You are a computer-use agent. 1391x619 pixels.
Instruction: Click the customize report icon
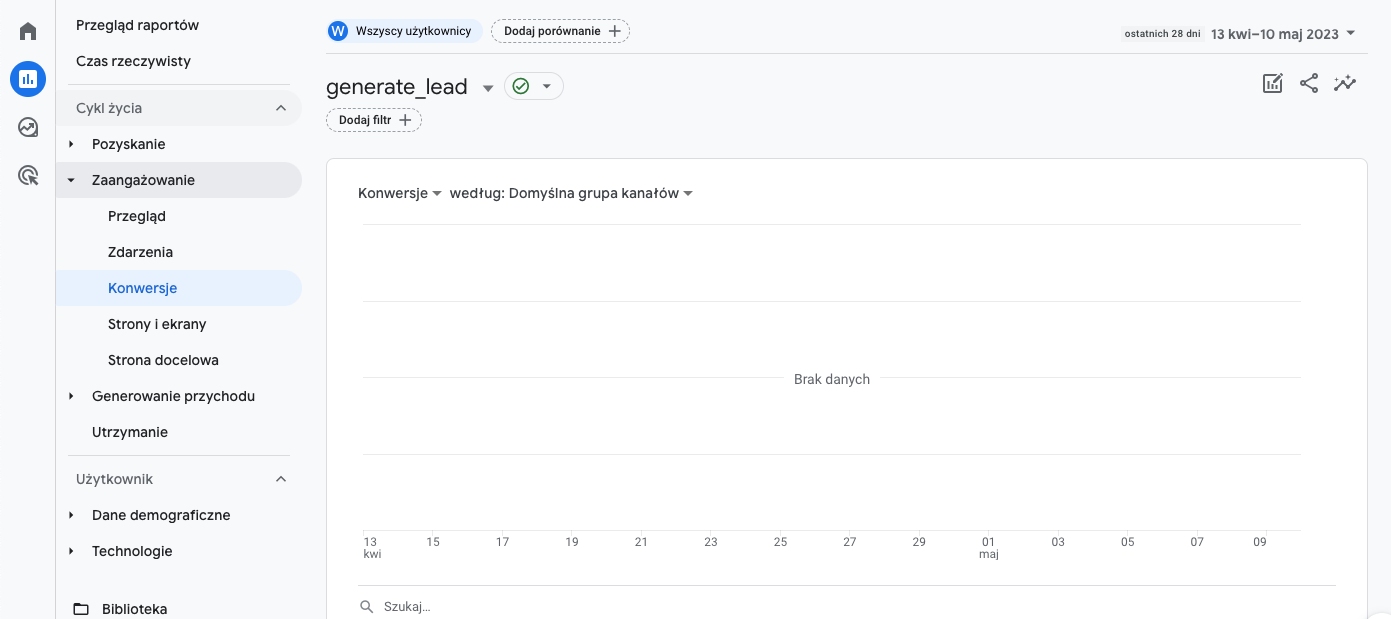1272,84
